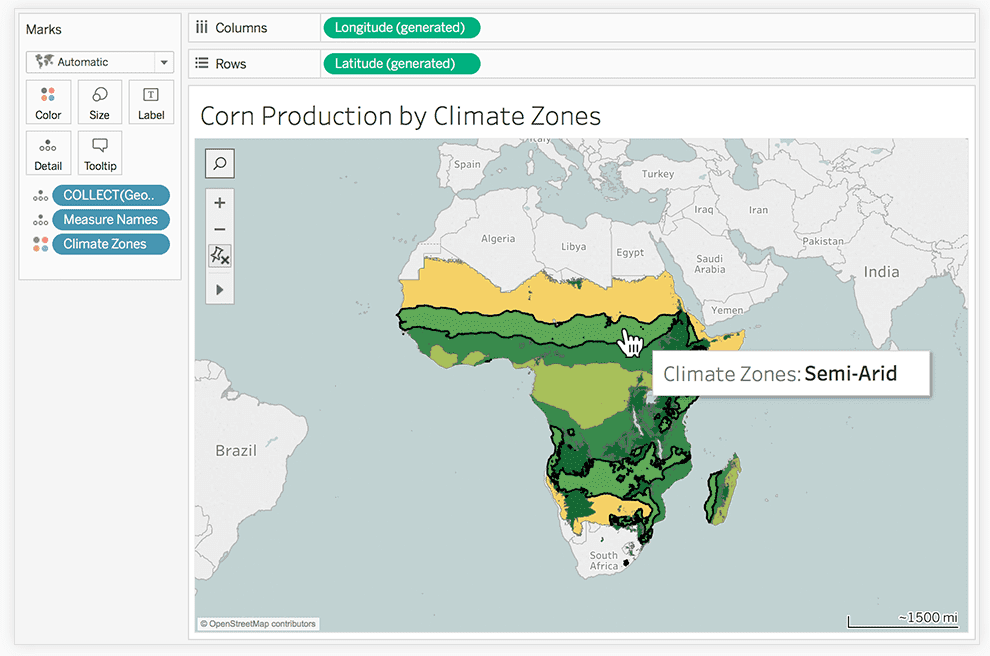
Task: Zoom in on the map
Action: (x=220, y=203)
